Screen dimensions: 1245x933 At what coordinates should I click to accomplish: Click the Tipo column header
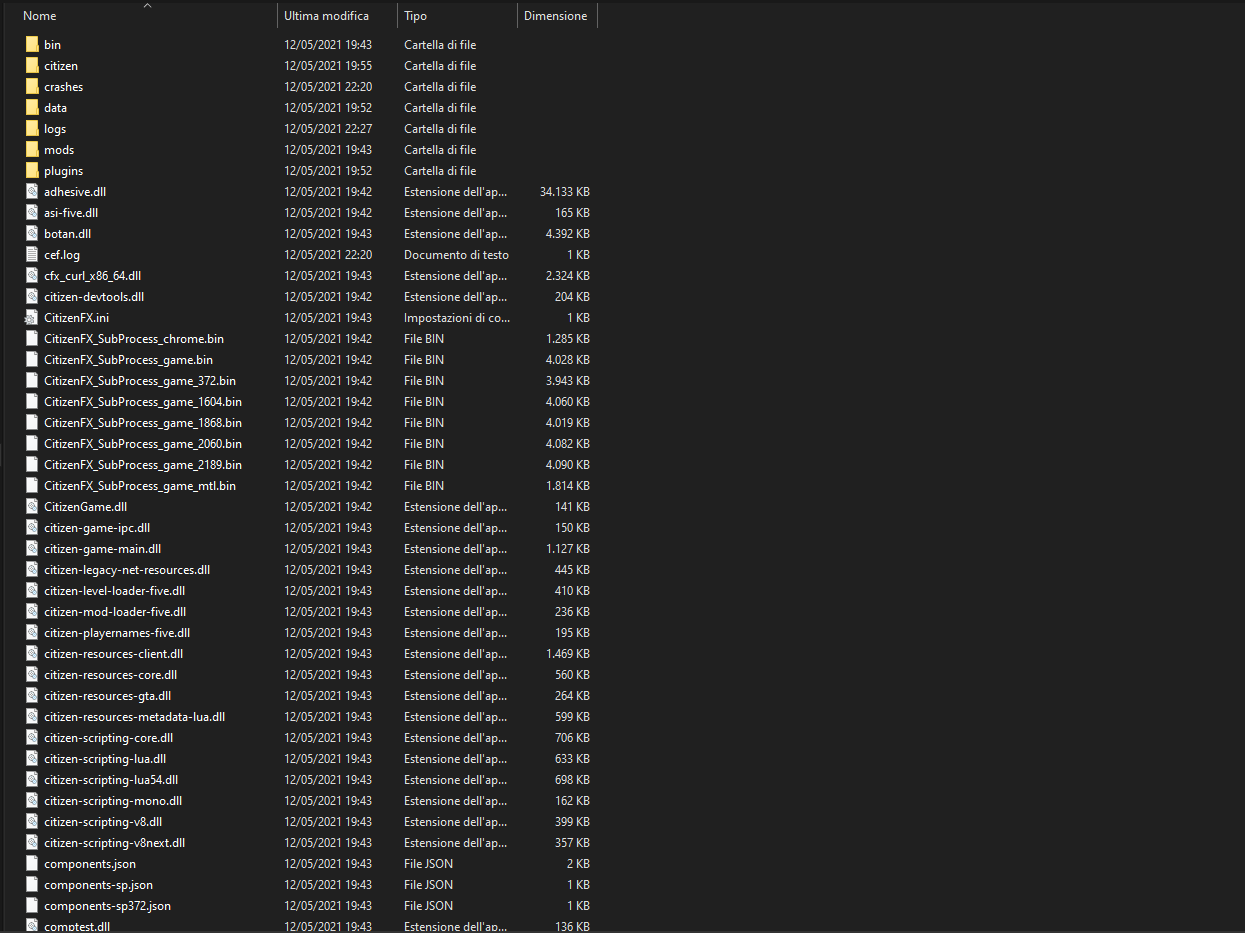click(x=415, y=15)
